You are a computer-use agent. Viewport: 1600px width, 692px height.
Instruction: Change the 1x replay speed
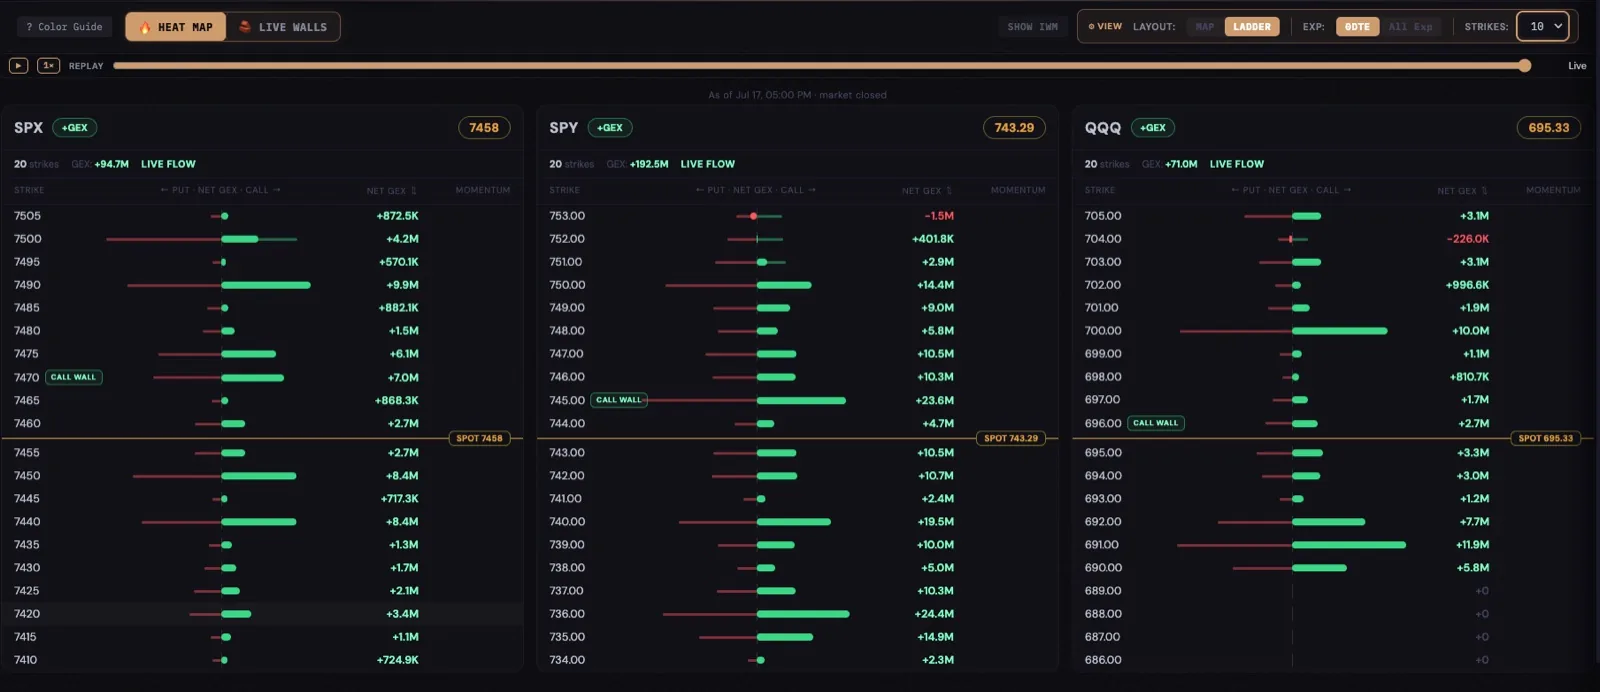click(48, 66)
